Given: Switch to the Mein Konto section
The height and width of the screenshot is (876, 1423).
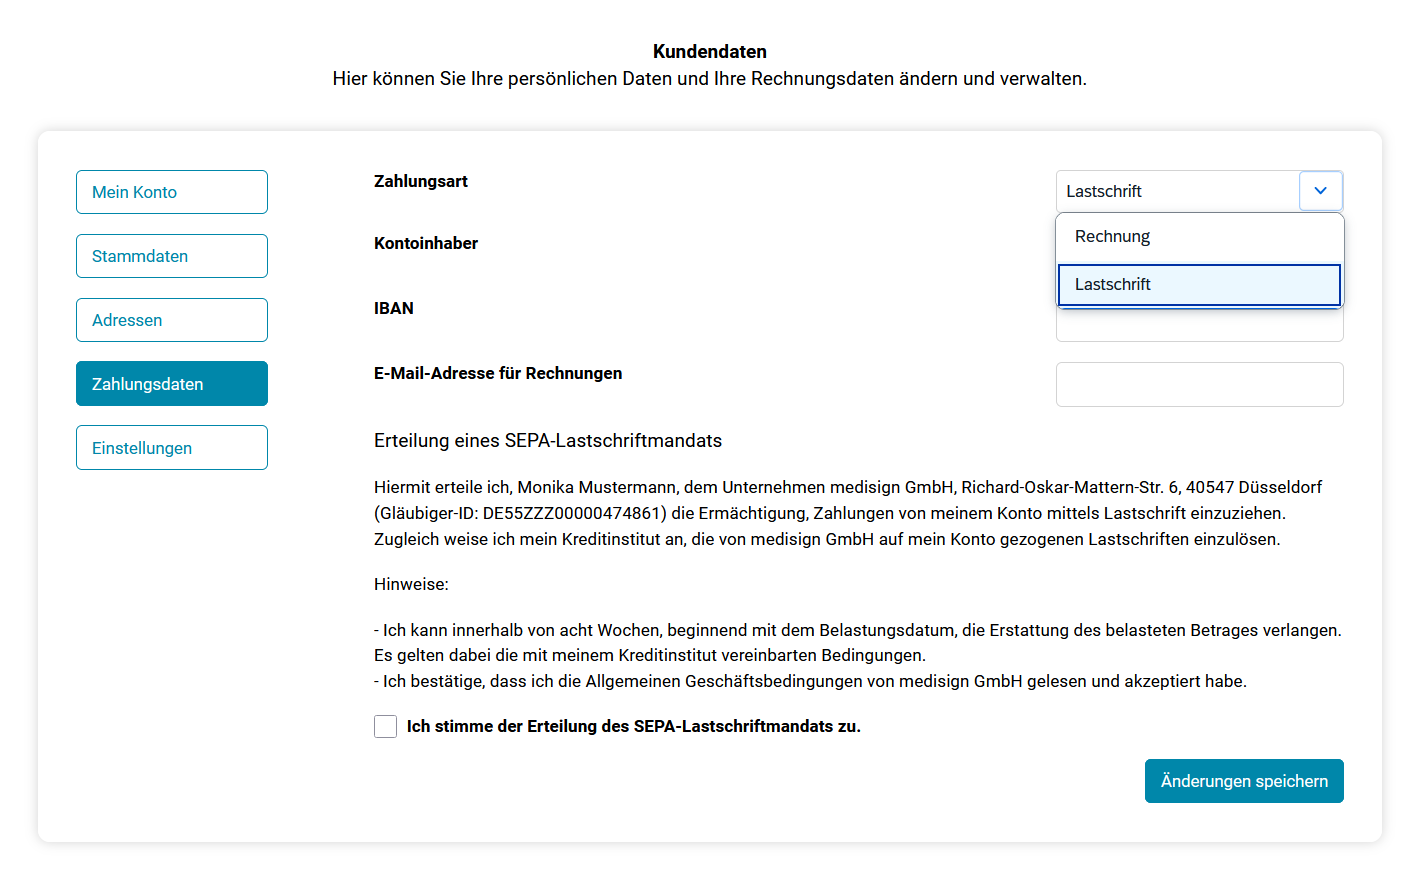Looking at the screenshot, I should click(x=171, y=191).
